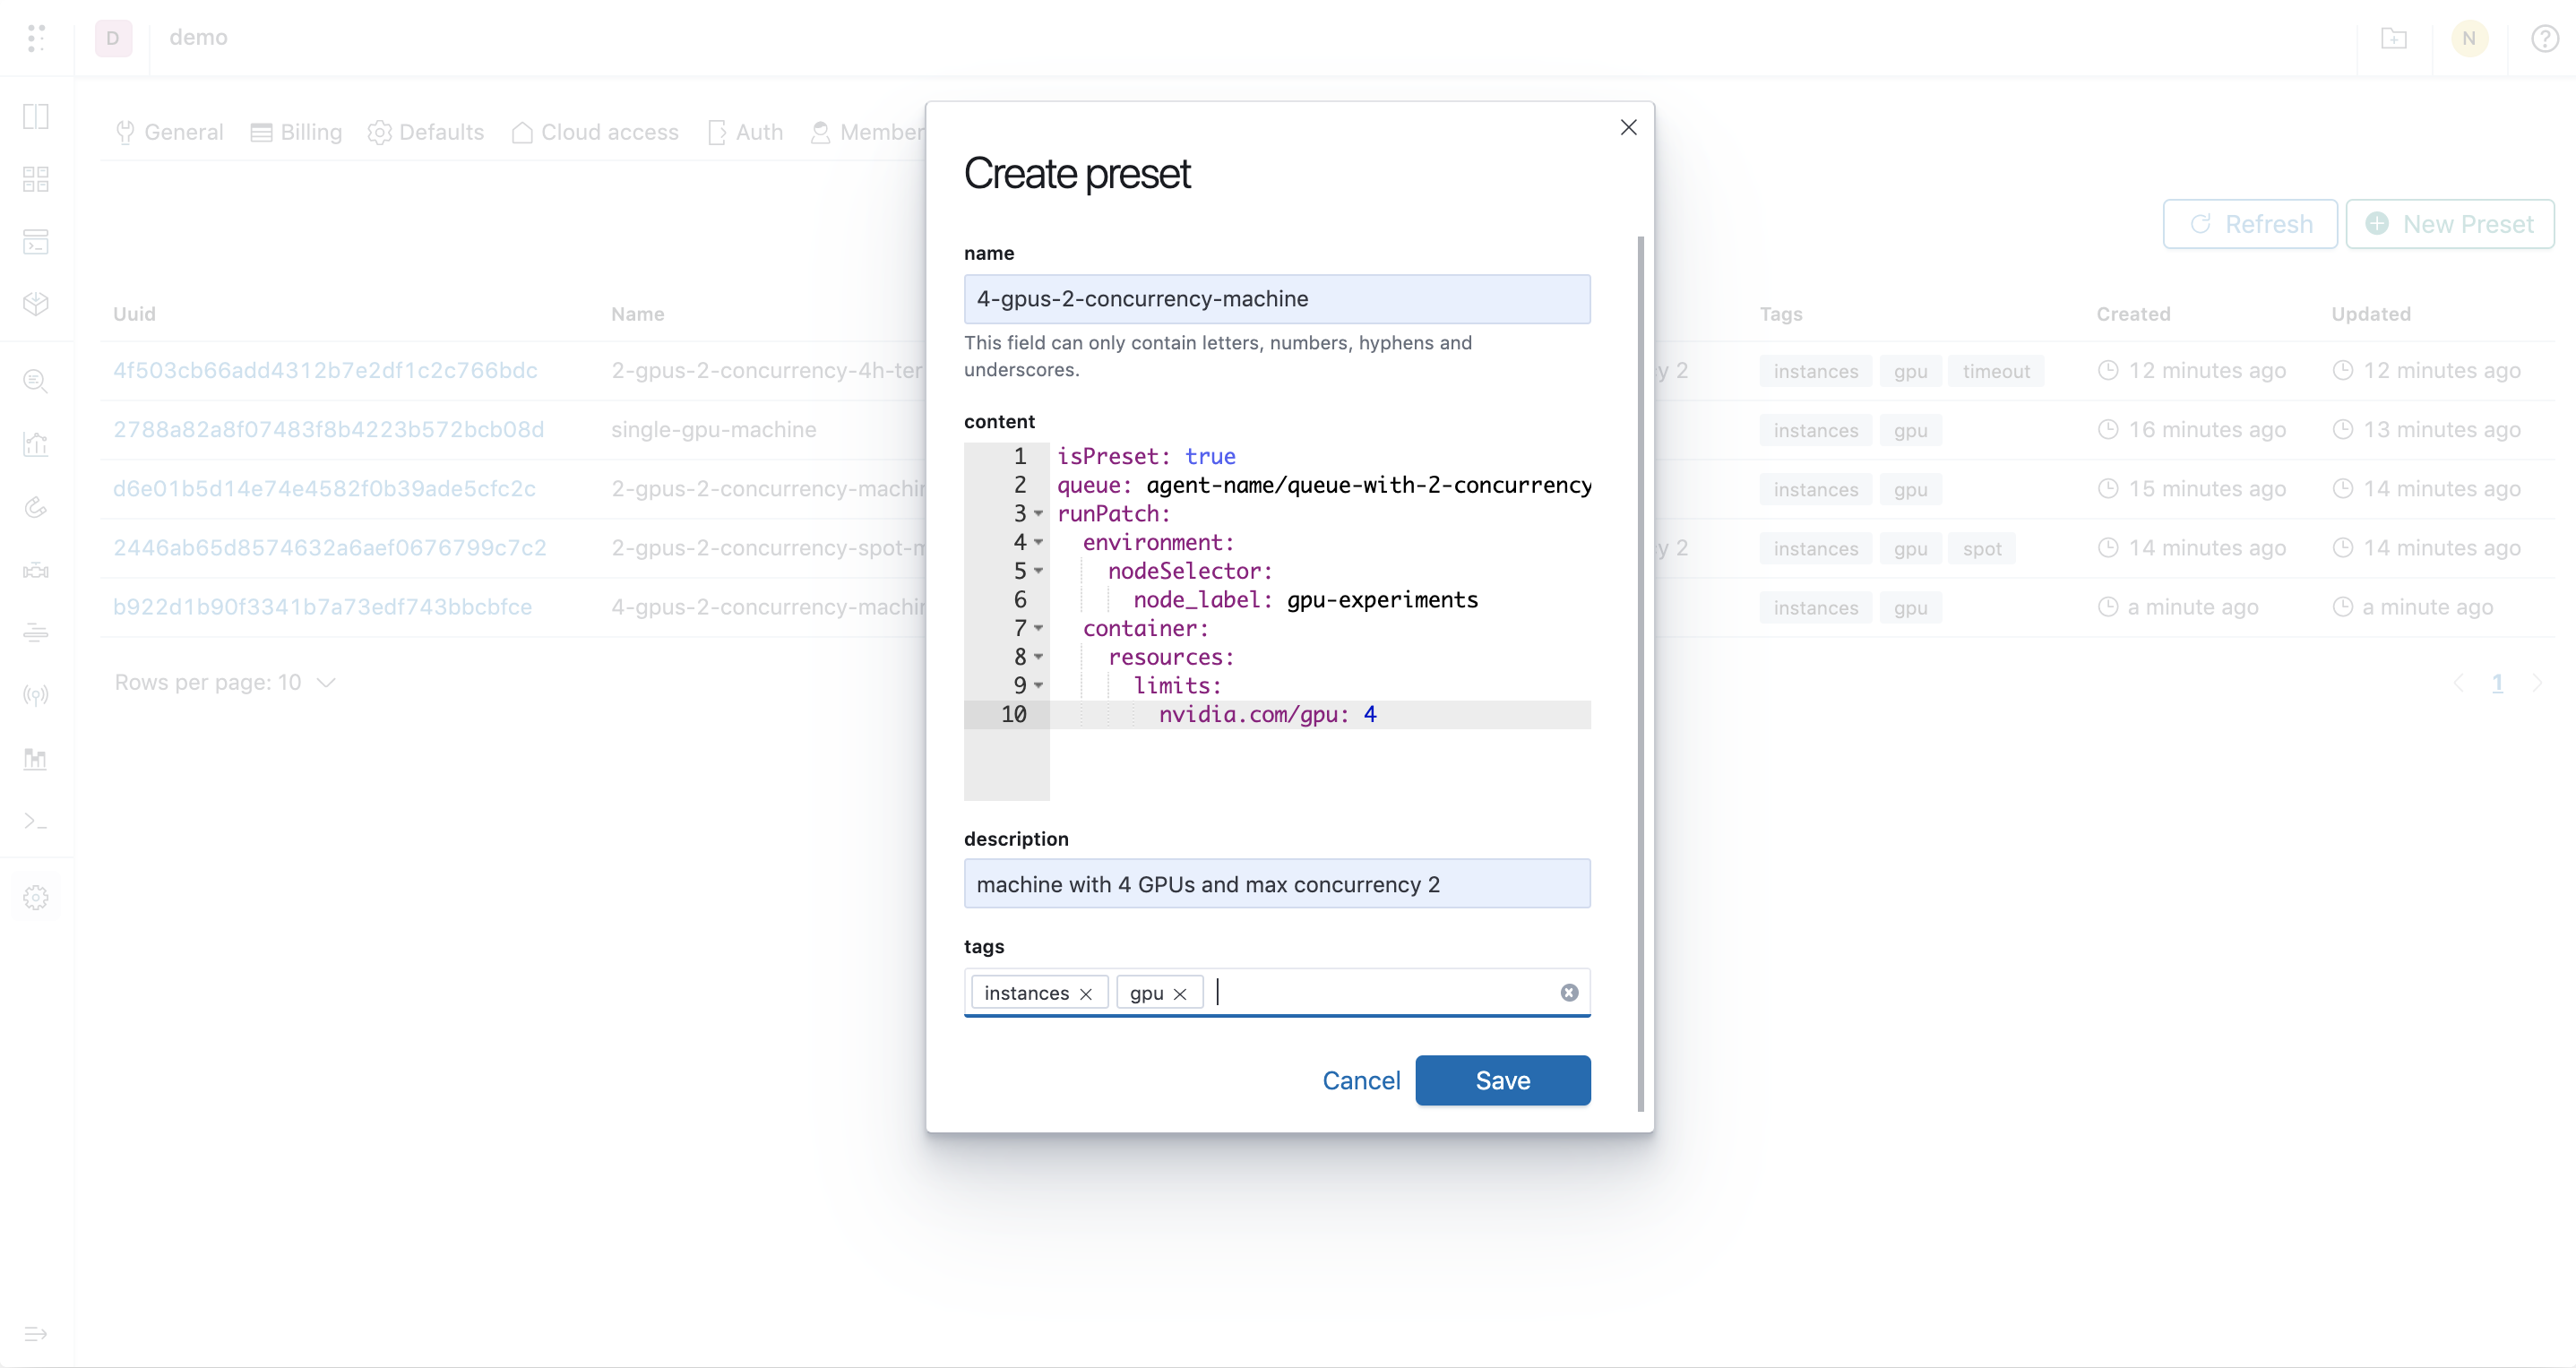
Task: Save the new preset
Action: click(1502, 1080)
